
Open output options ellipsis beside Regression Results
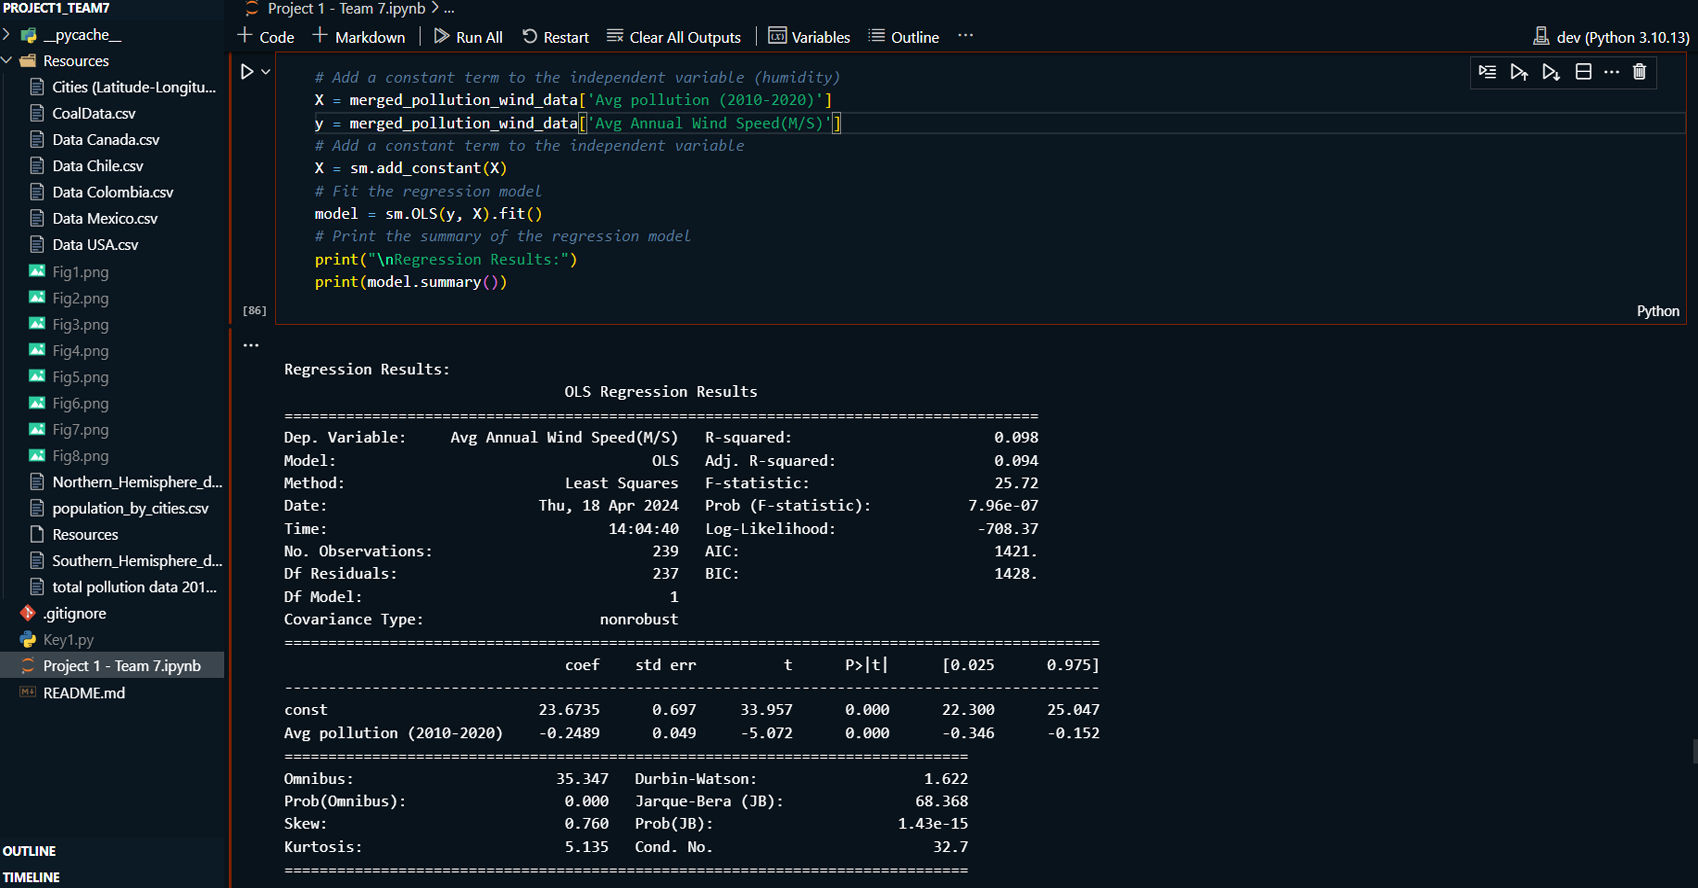click(251, 345)
